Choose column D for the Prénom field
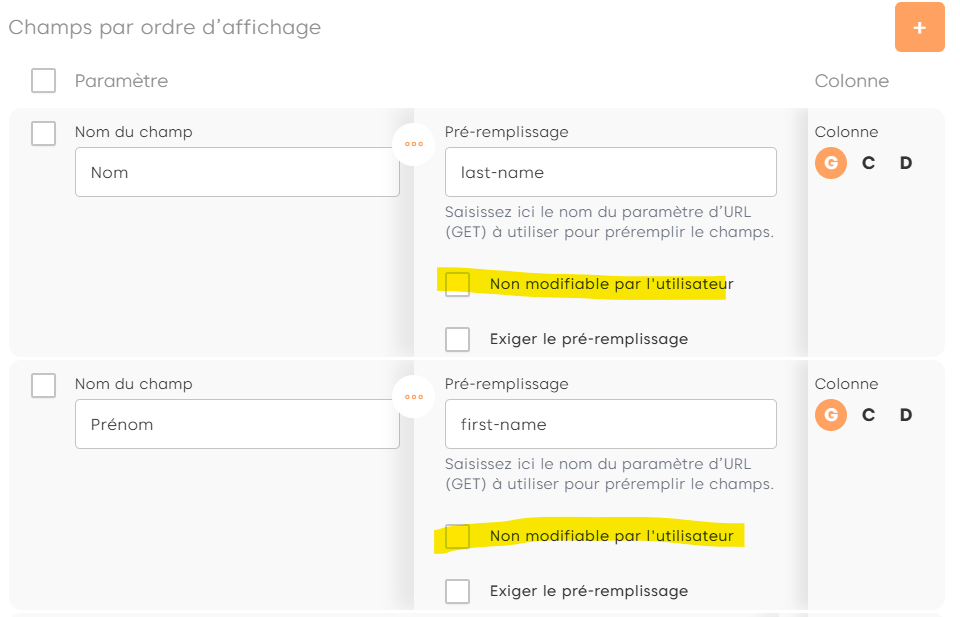Viewport: 960px width, 617px height. [906, 415]
